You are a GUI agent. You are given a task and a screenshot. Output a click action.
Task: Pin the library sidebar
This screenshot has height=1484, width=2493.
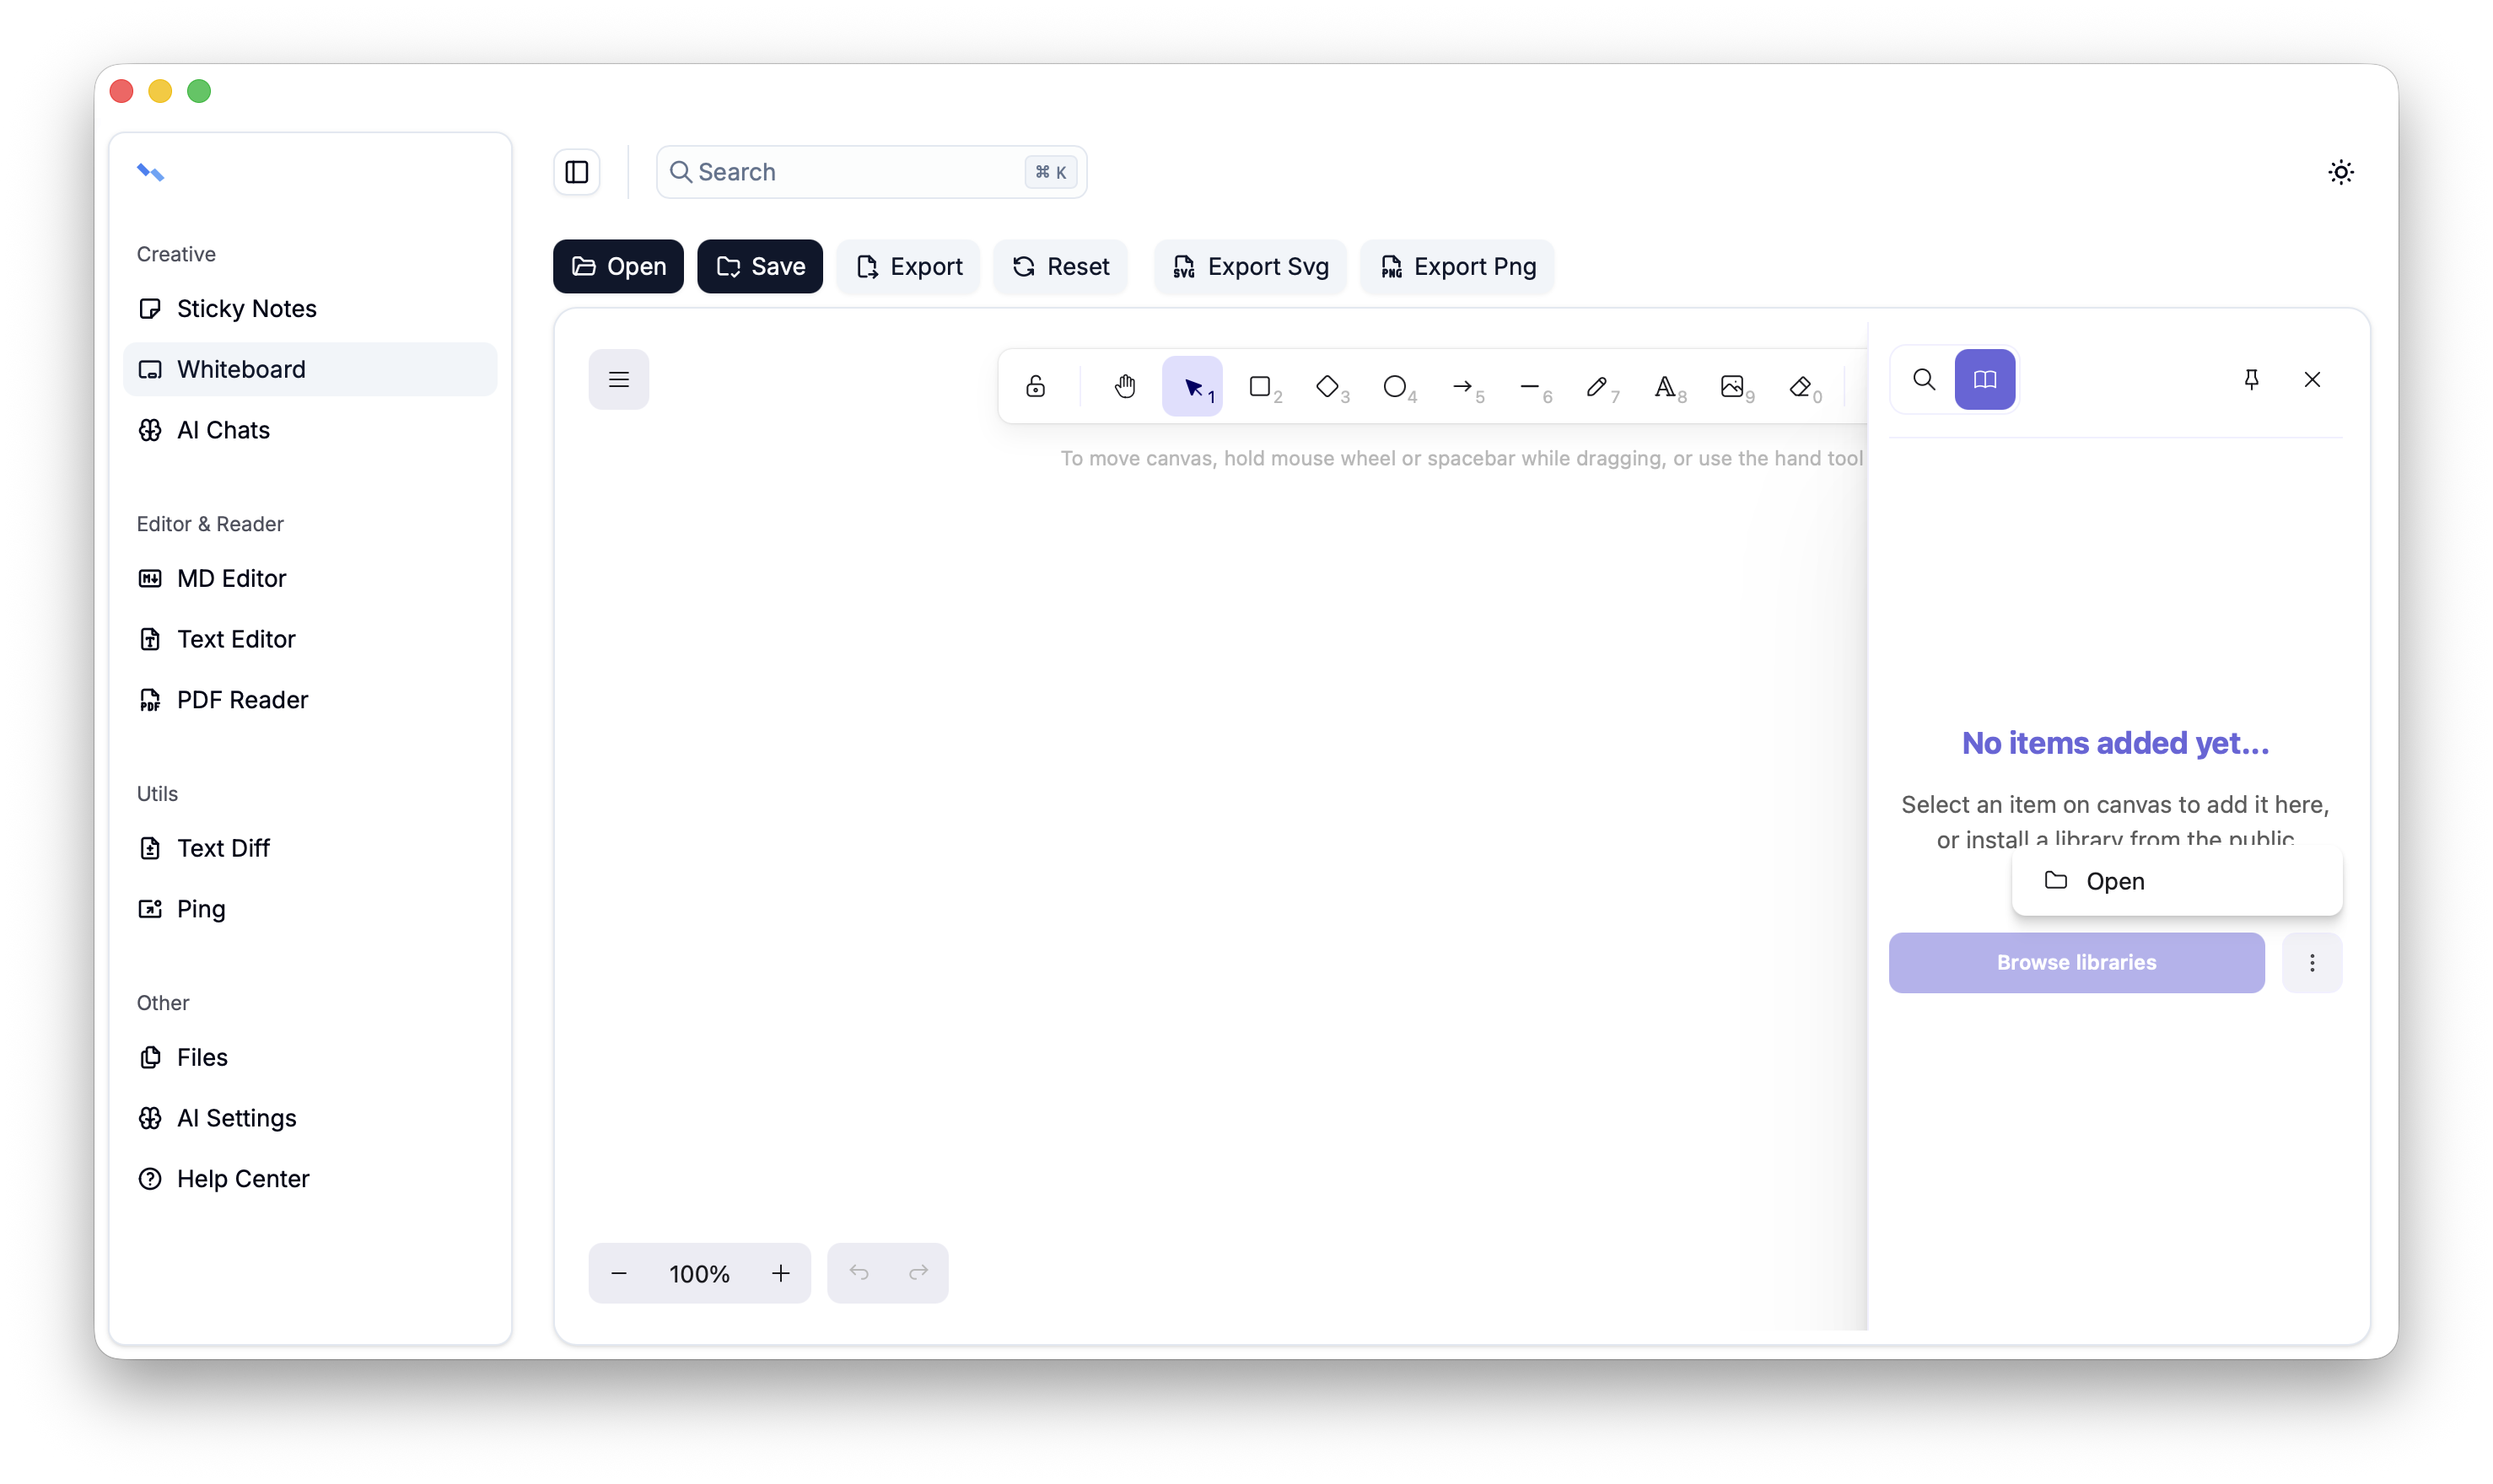pyautogui.click(x=2251, y=380)
